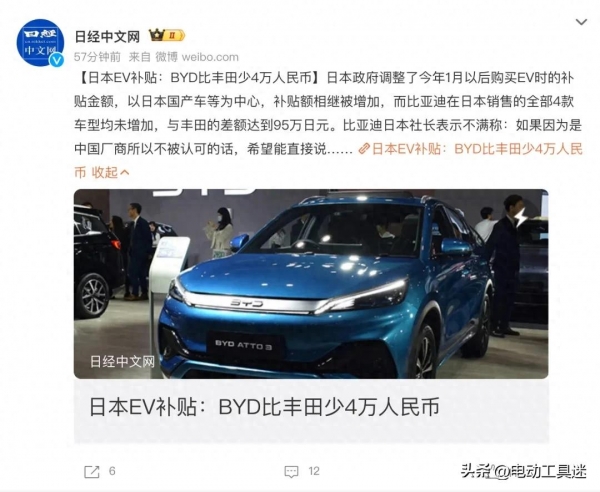
Task: Click the repost count 6
Action: (x=112, y=471)
